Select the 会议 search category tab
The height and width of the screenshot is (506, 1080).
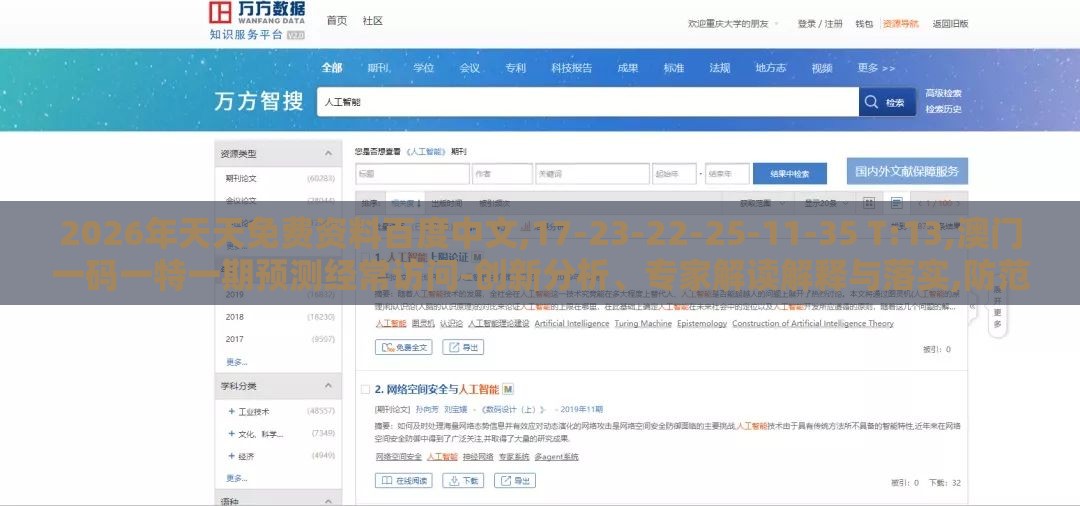[470, 68]
